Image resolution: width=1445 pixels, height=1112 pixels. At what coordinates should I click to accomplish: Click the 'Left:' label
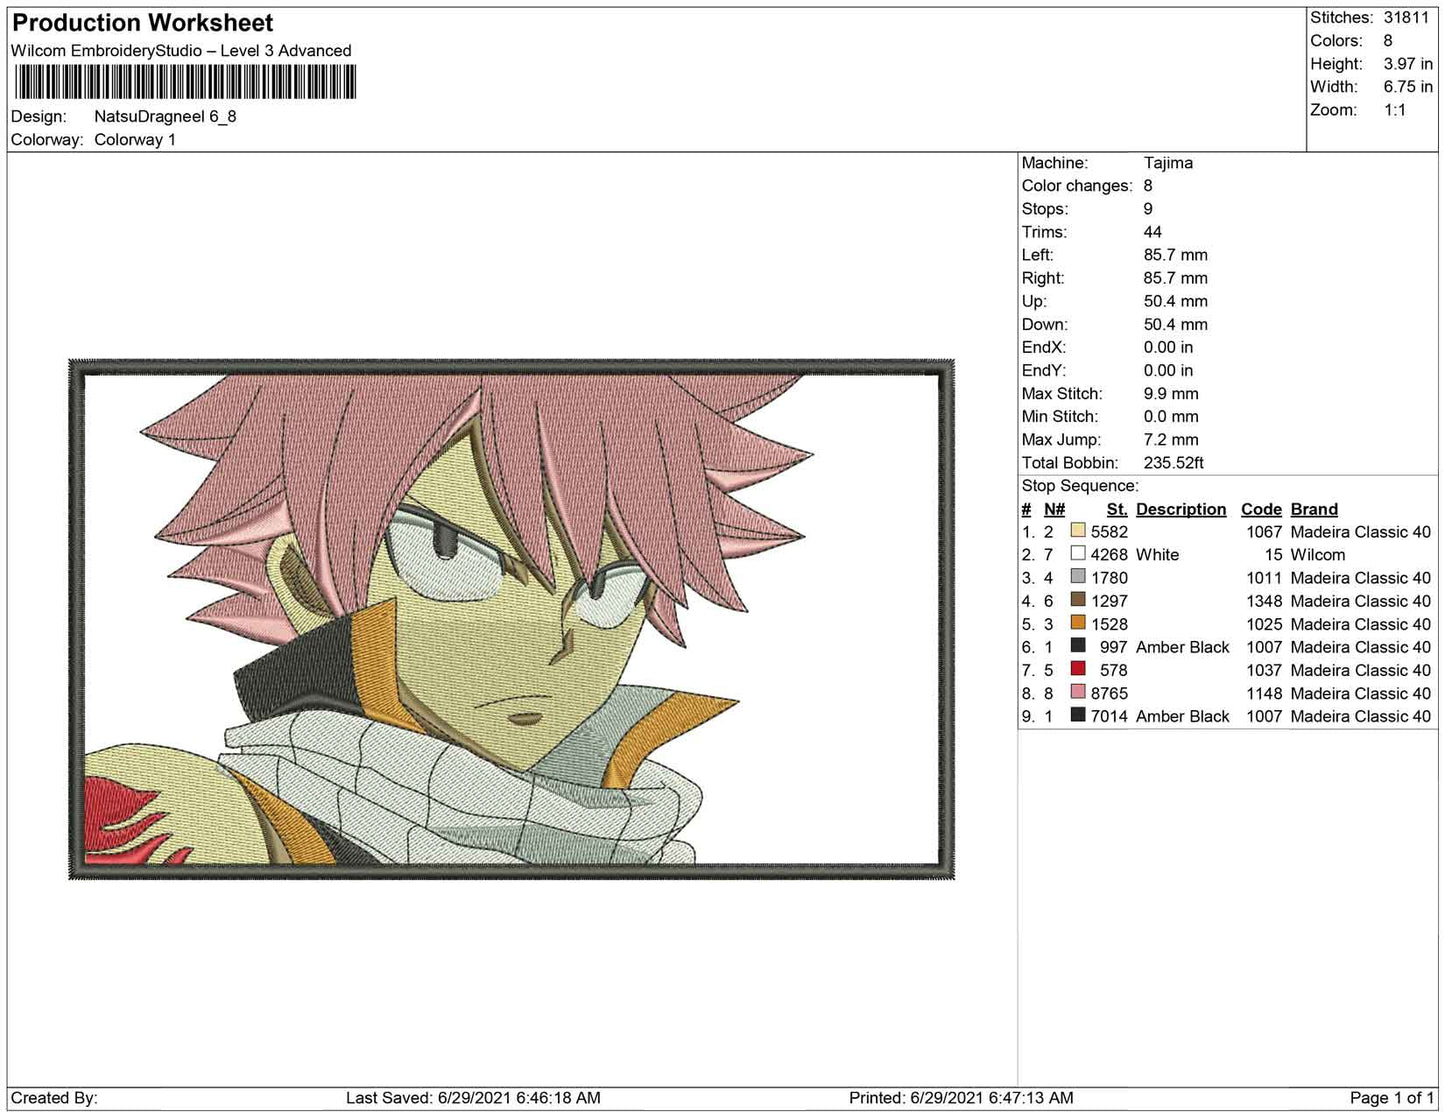click(x=1038, y=255)
